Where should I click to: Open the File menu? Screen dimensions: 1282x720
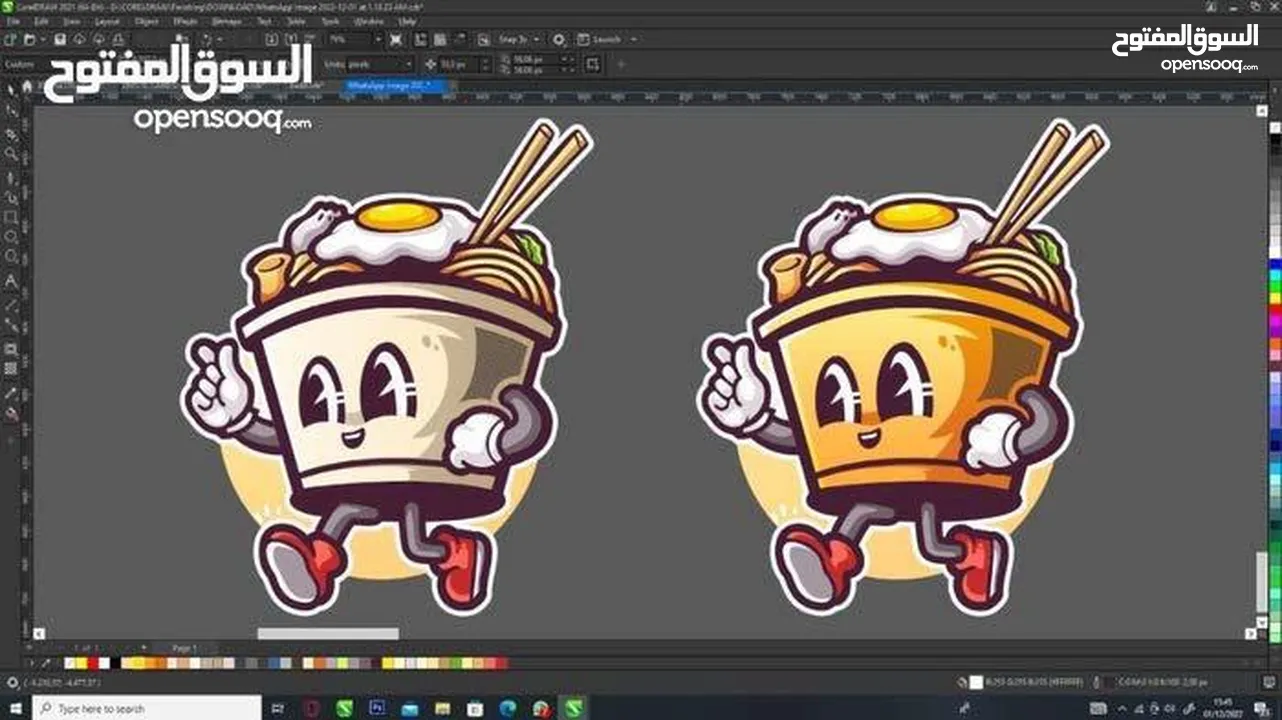coord(13,21)
